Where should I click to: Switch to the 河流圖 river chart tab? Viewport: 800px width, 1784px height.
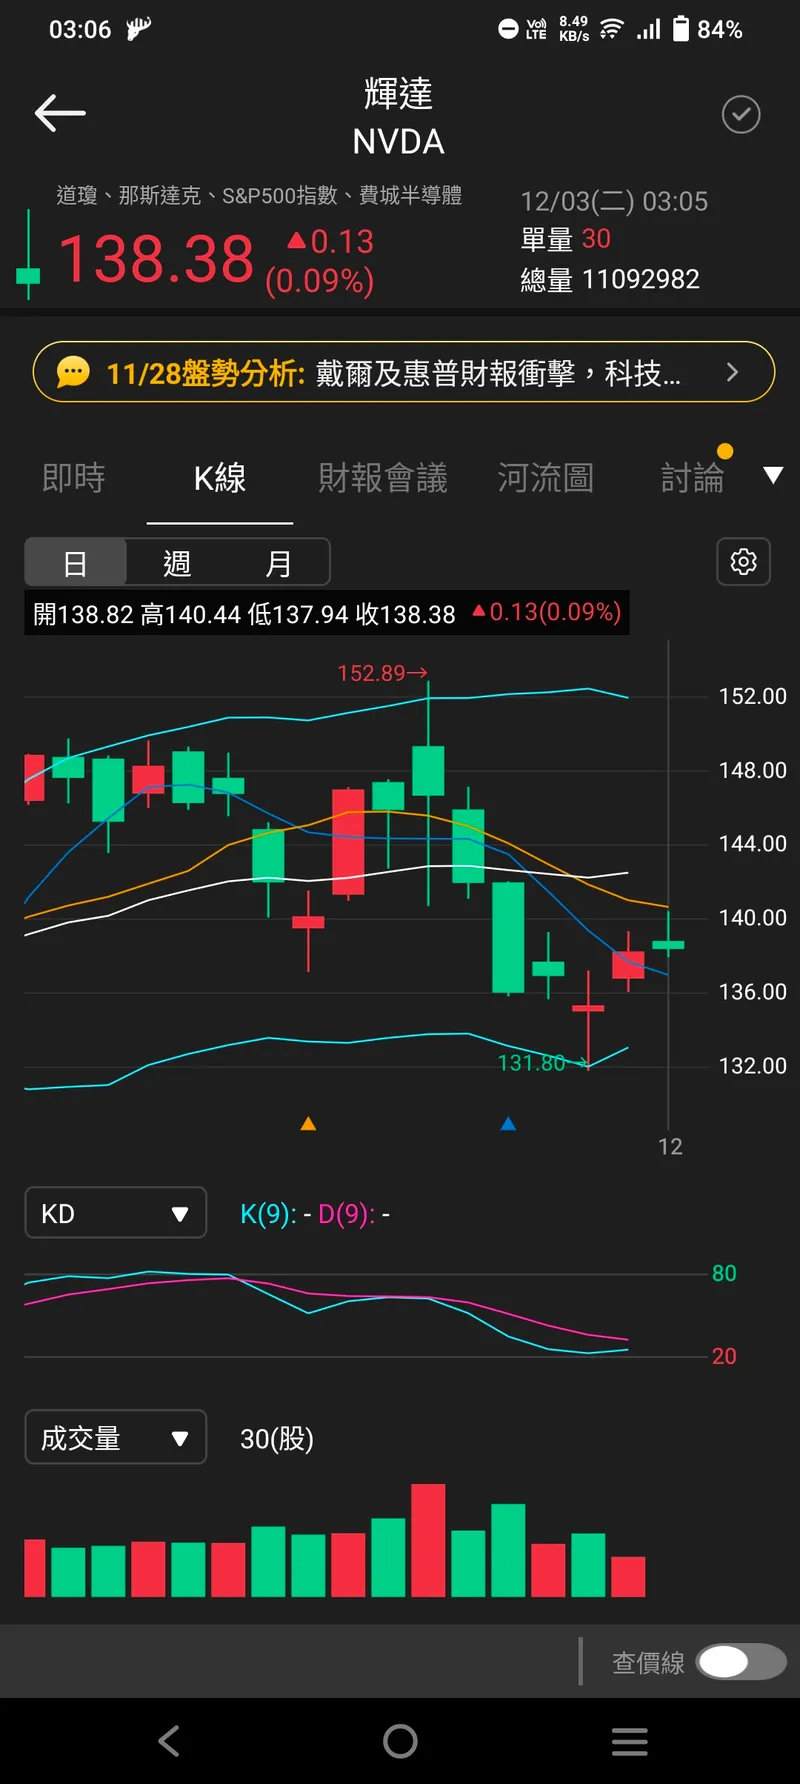546,478
